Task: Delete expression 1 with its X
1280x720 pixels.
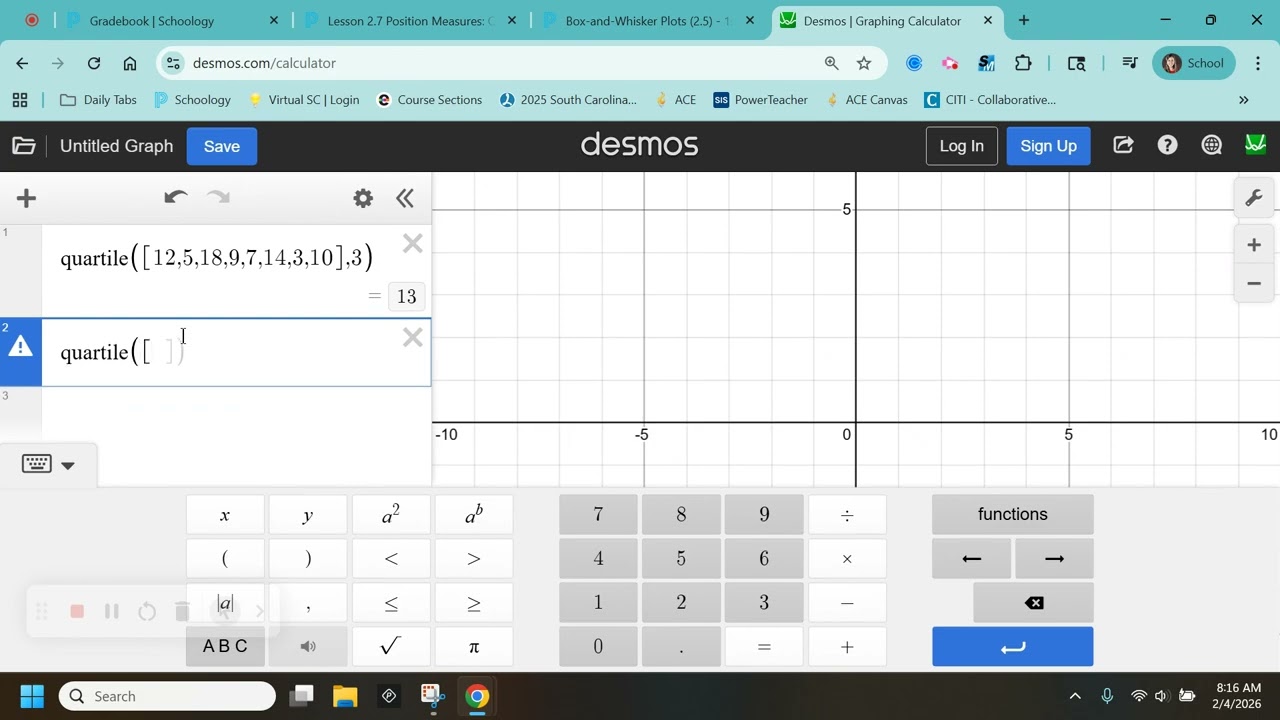Action: (x=413, y=244)
